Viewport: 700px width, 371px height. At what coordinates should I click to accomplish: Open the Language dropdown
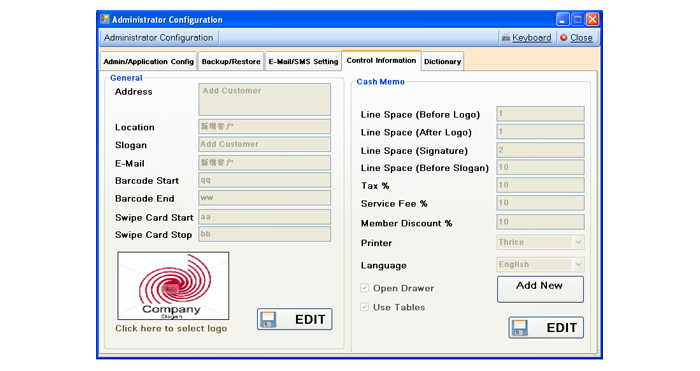click(x=579, y=264)
